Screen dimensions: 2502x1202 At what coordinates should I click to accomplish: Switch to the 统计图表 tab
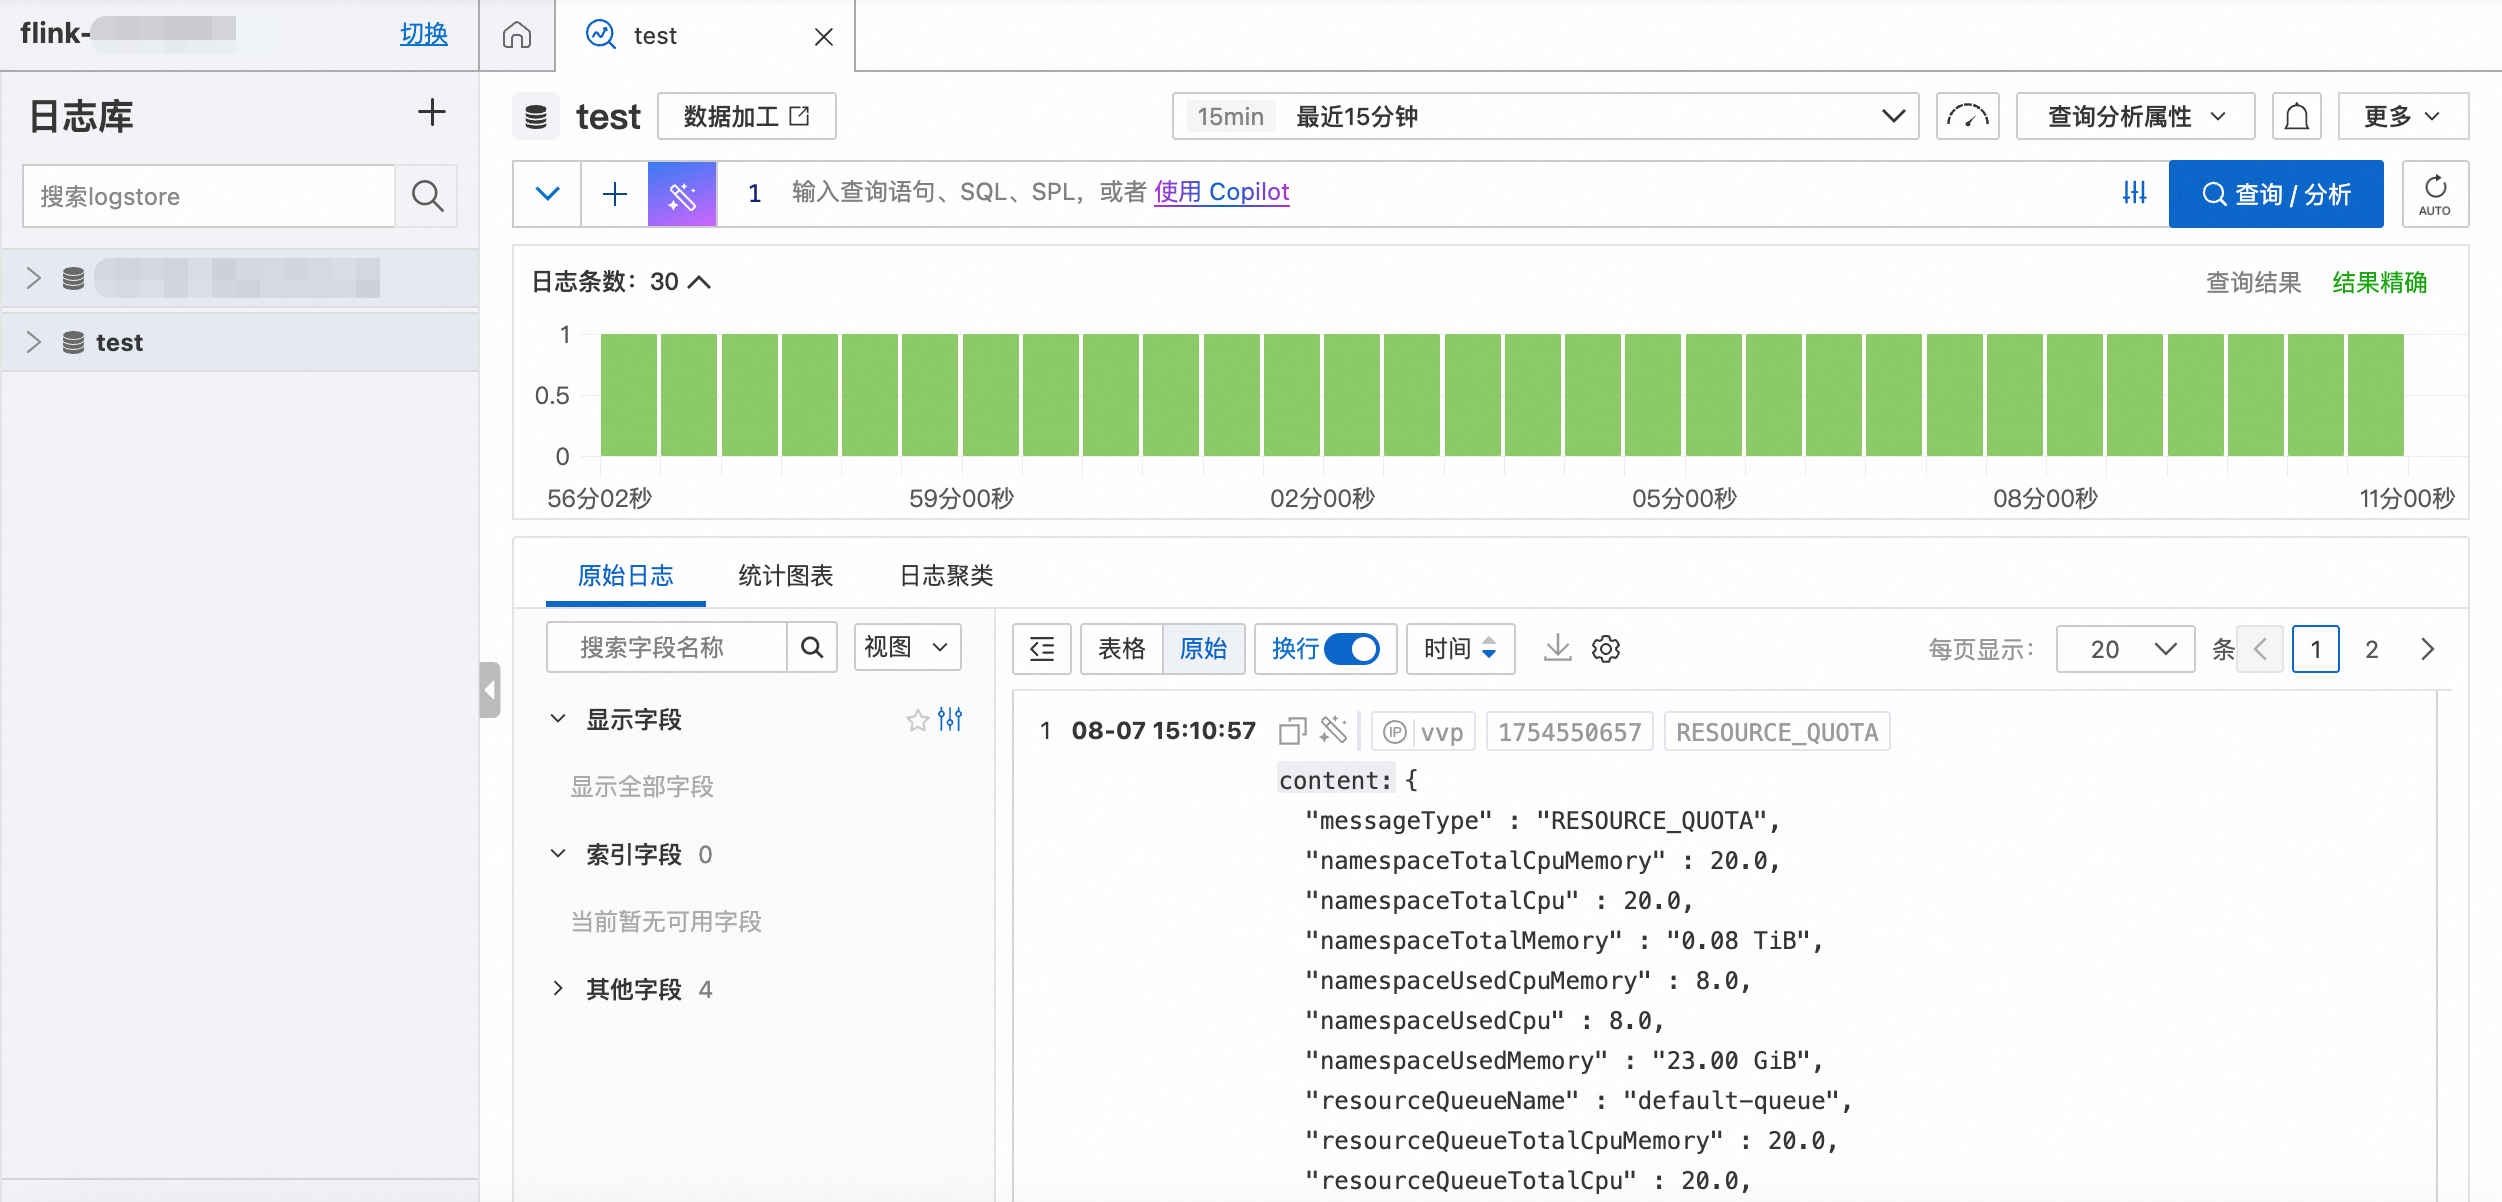pyautogui.click(x=785, y=576)
